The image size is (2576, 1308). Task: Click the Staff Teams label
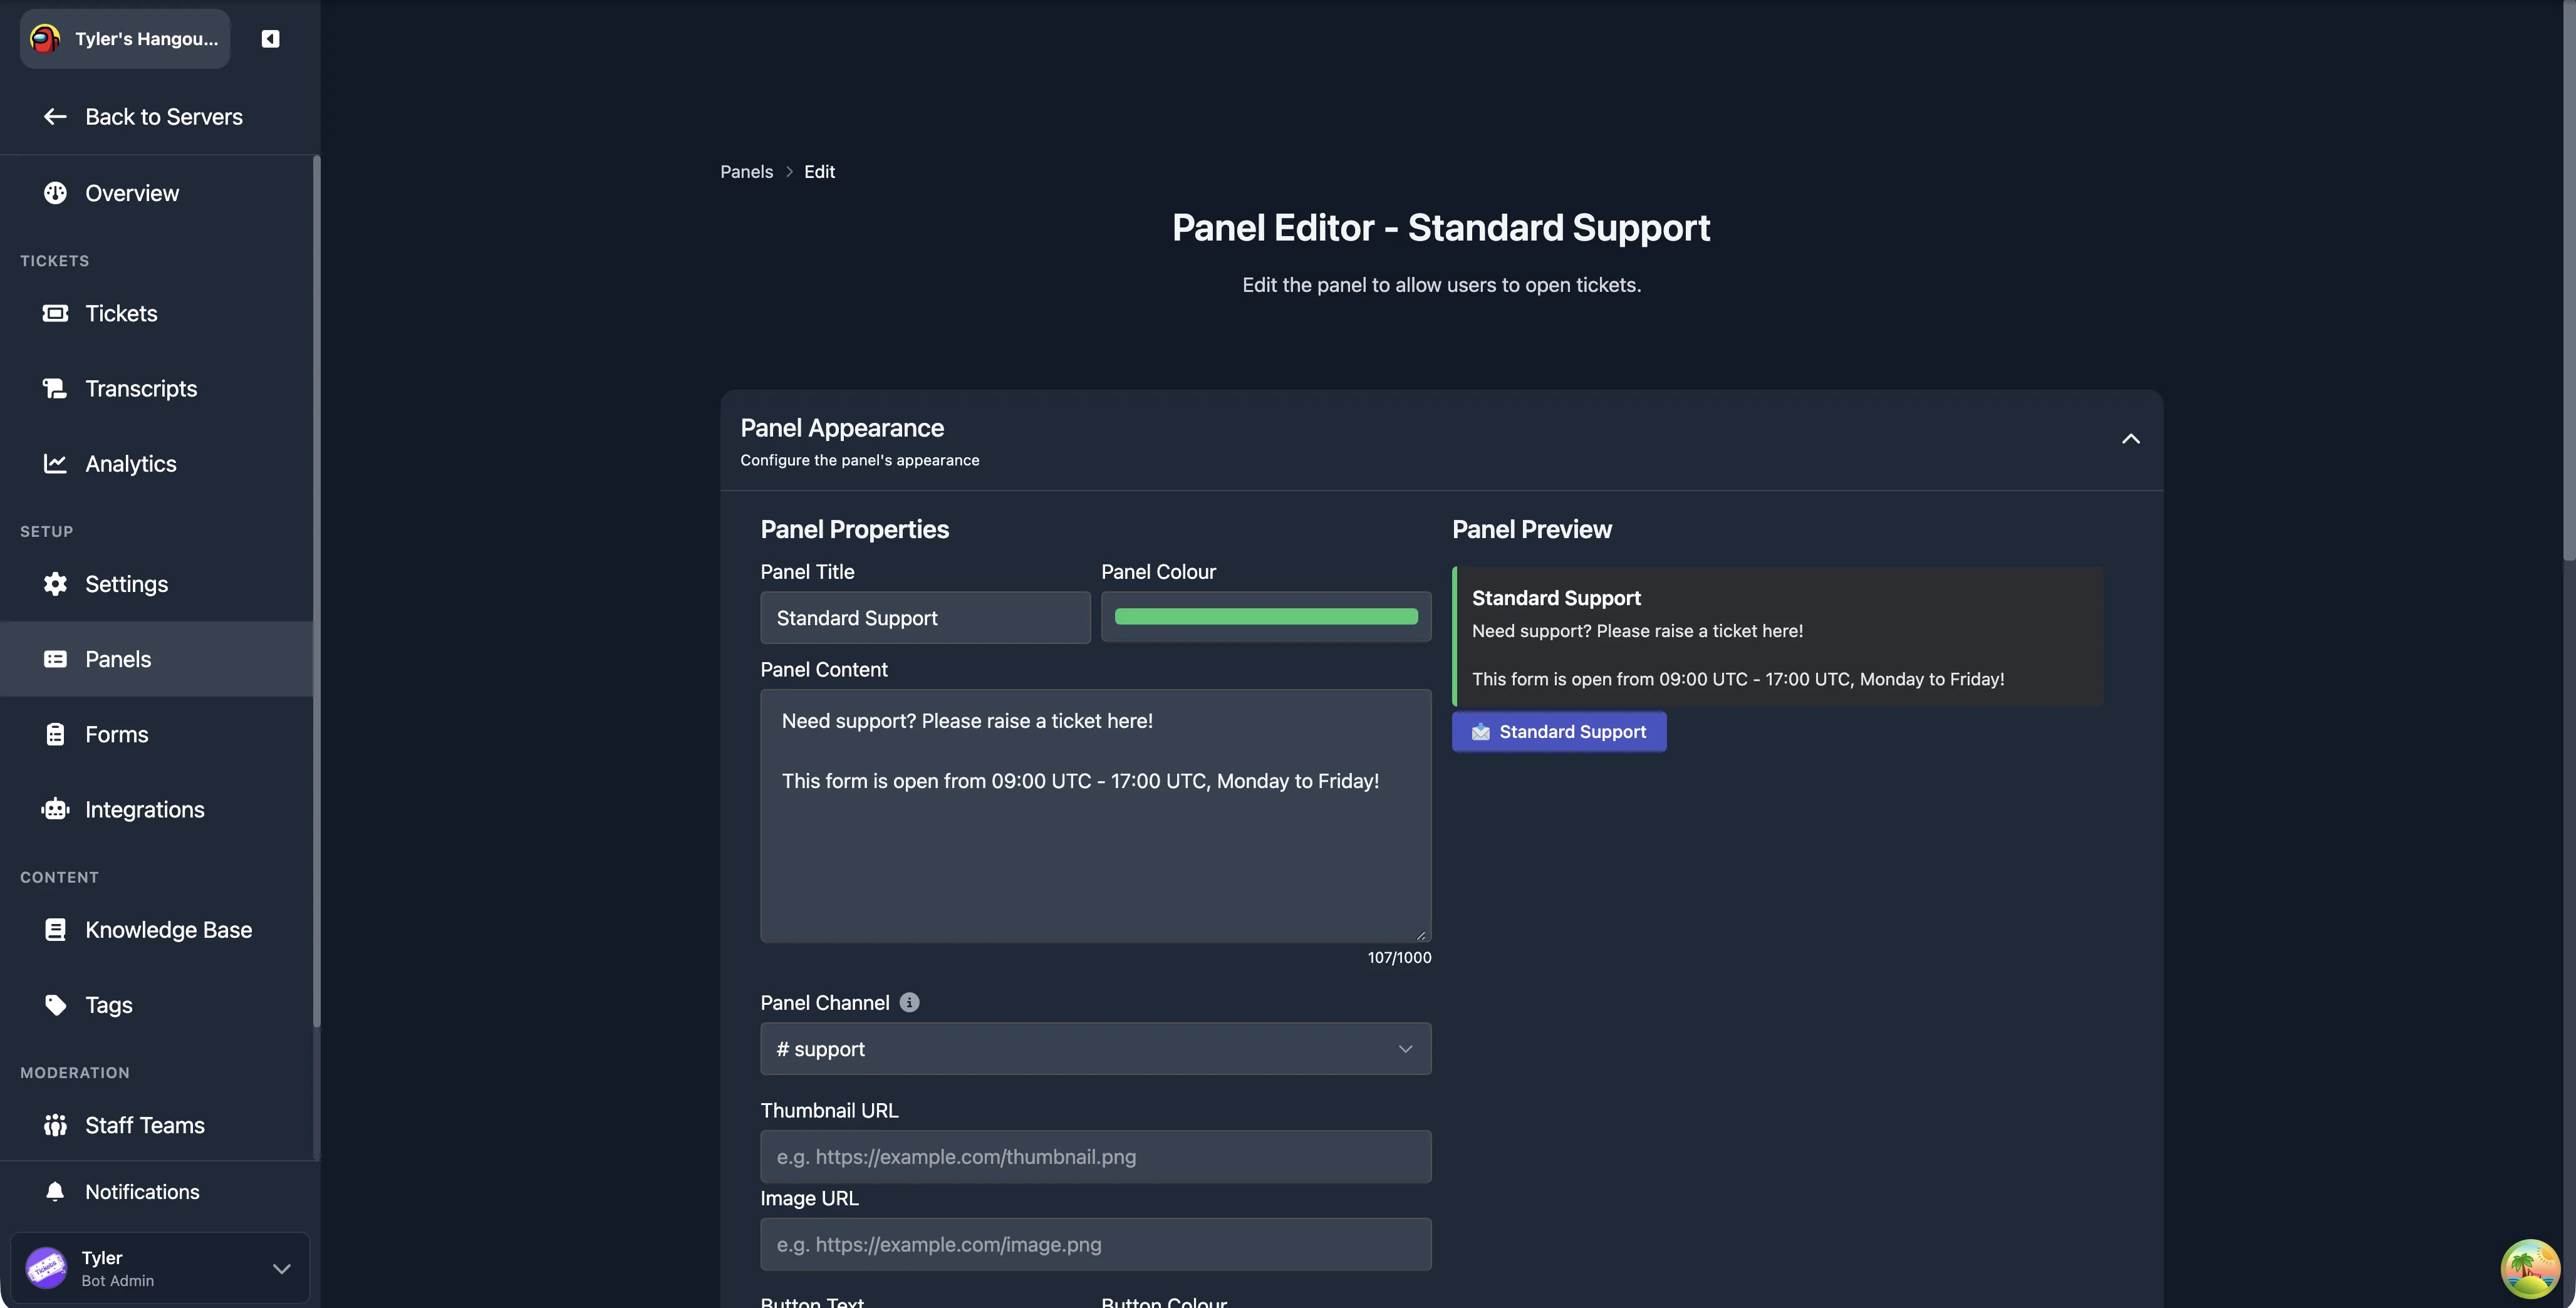tap(145, 1125)
